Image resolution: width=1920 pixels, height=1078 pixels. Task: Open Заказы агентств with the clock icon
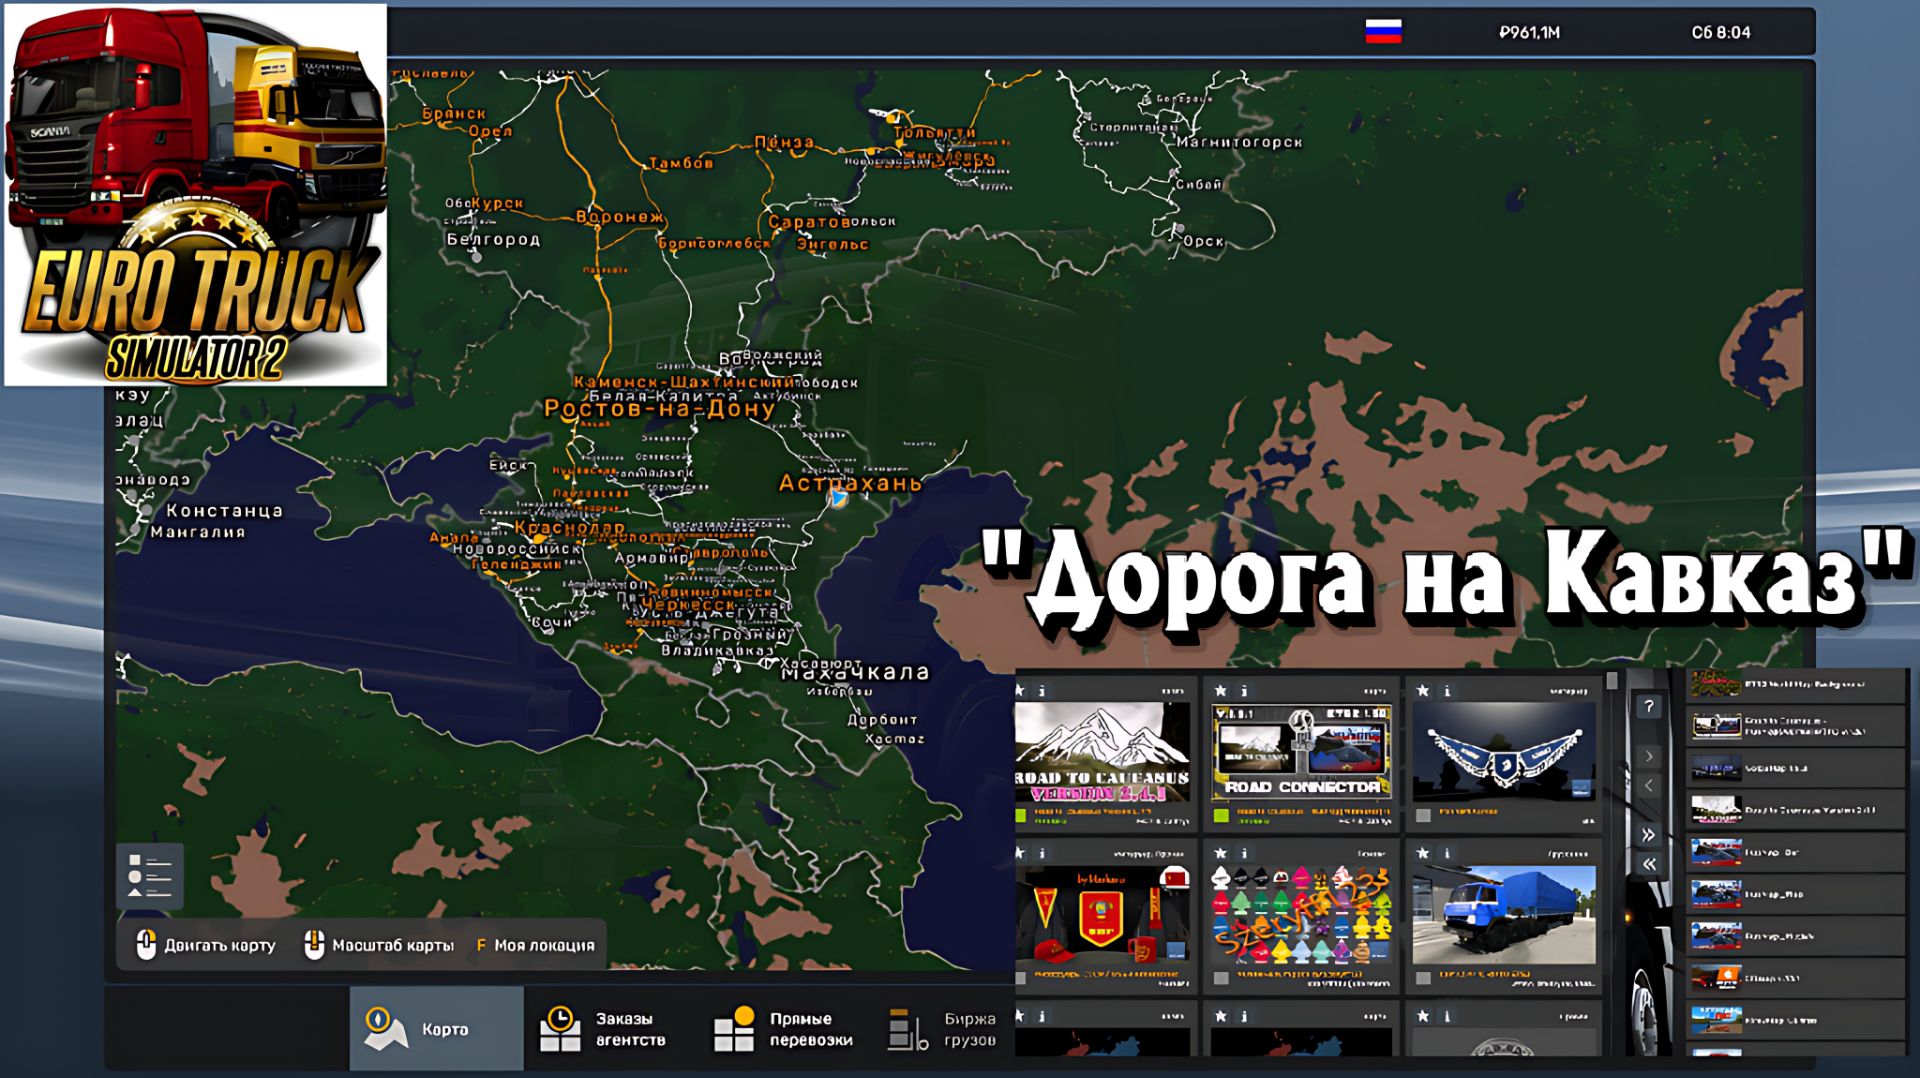pos(563,1028)
